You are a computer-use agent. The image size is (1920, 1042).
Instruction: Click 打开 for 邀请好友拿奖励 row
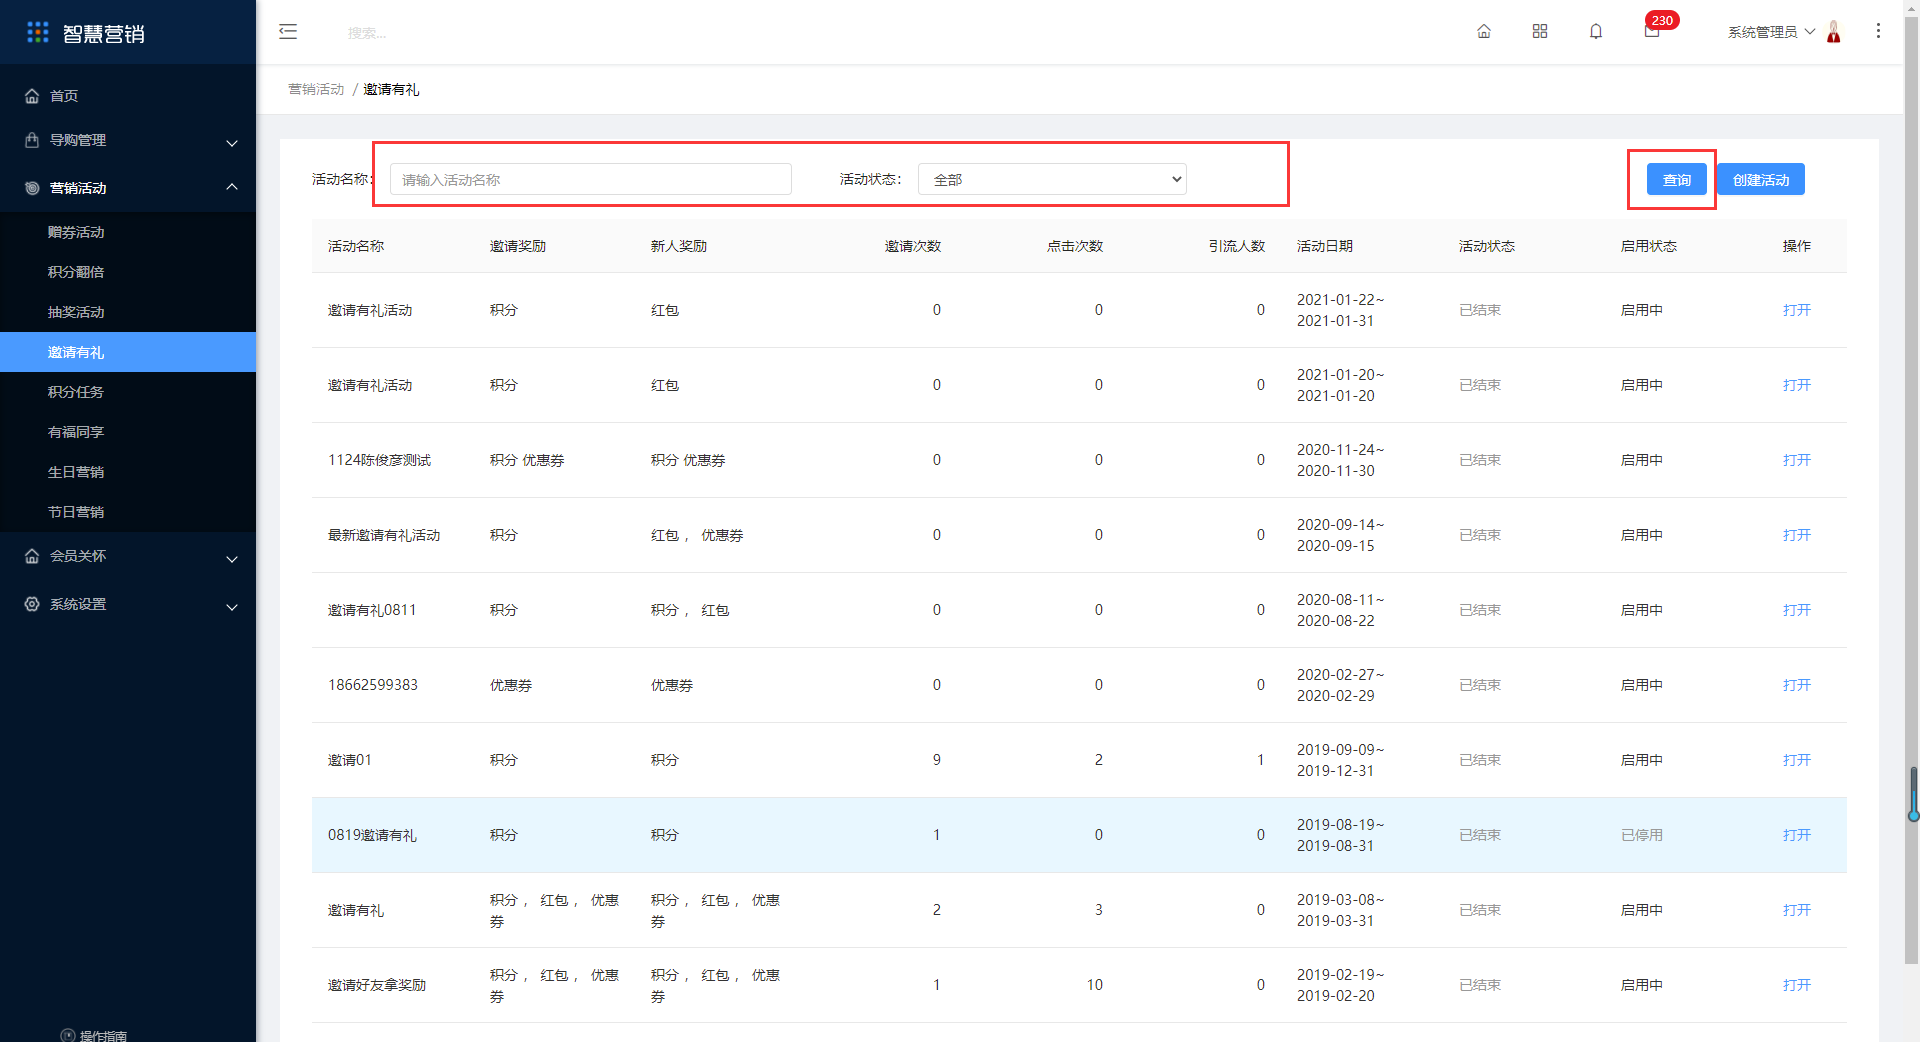coord(1796,985)
